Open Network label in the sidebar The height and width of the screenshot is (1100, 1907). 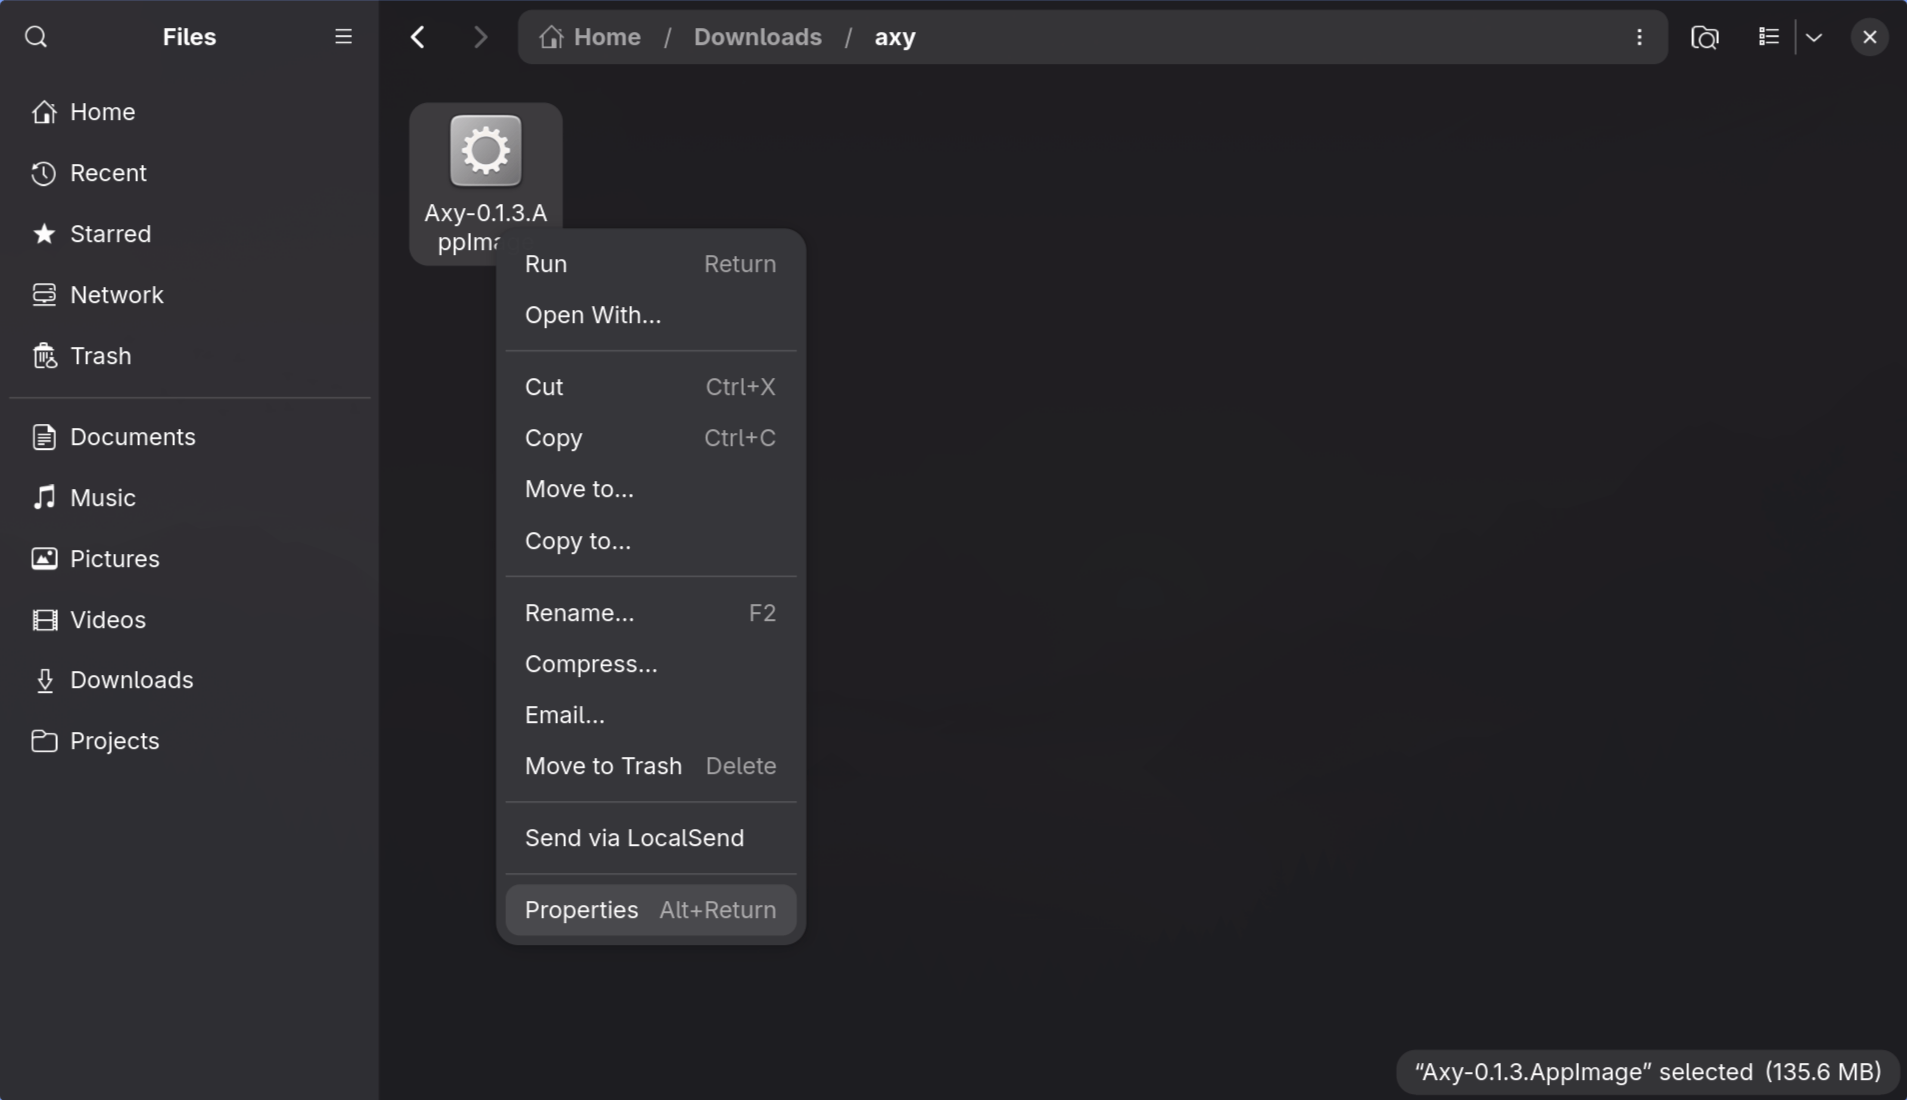(117, 295)
